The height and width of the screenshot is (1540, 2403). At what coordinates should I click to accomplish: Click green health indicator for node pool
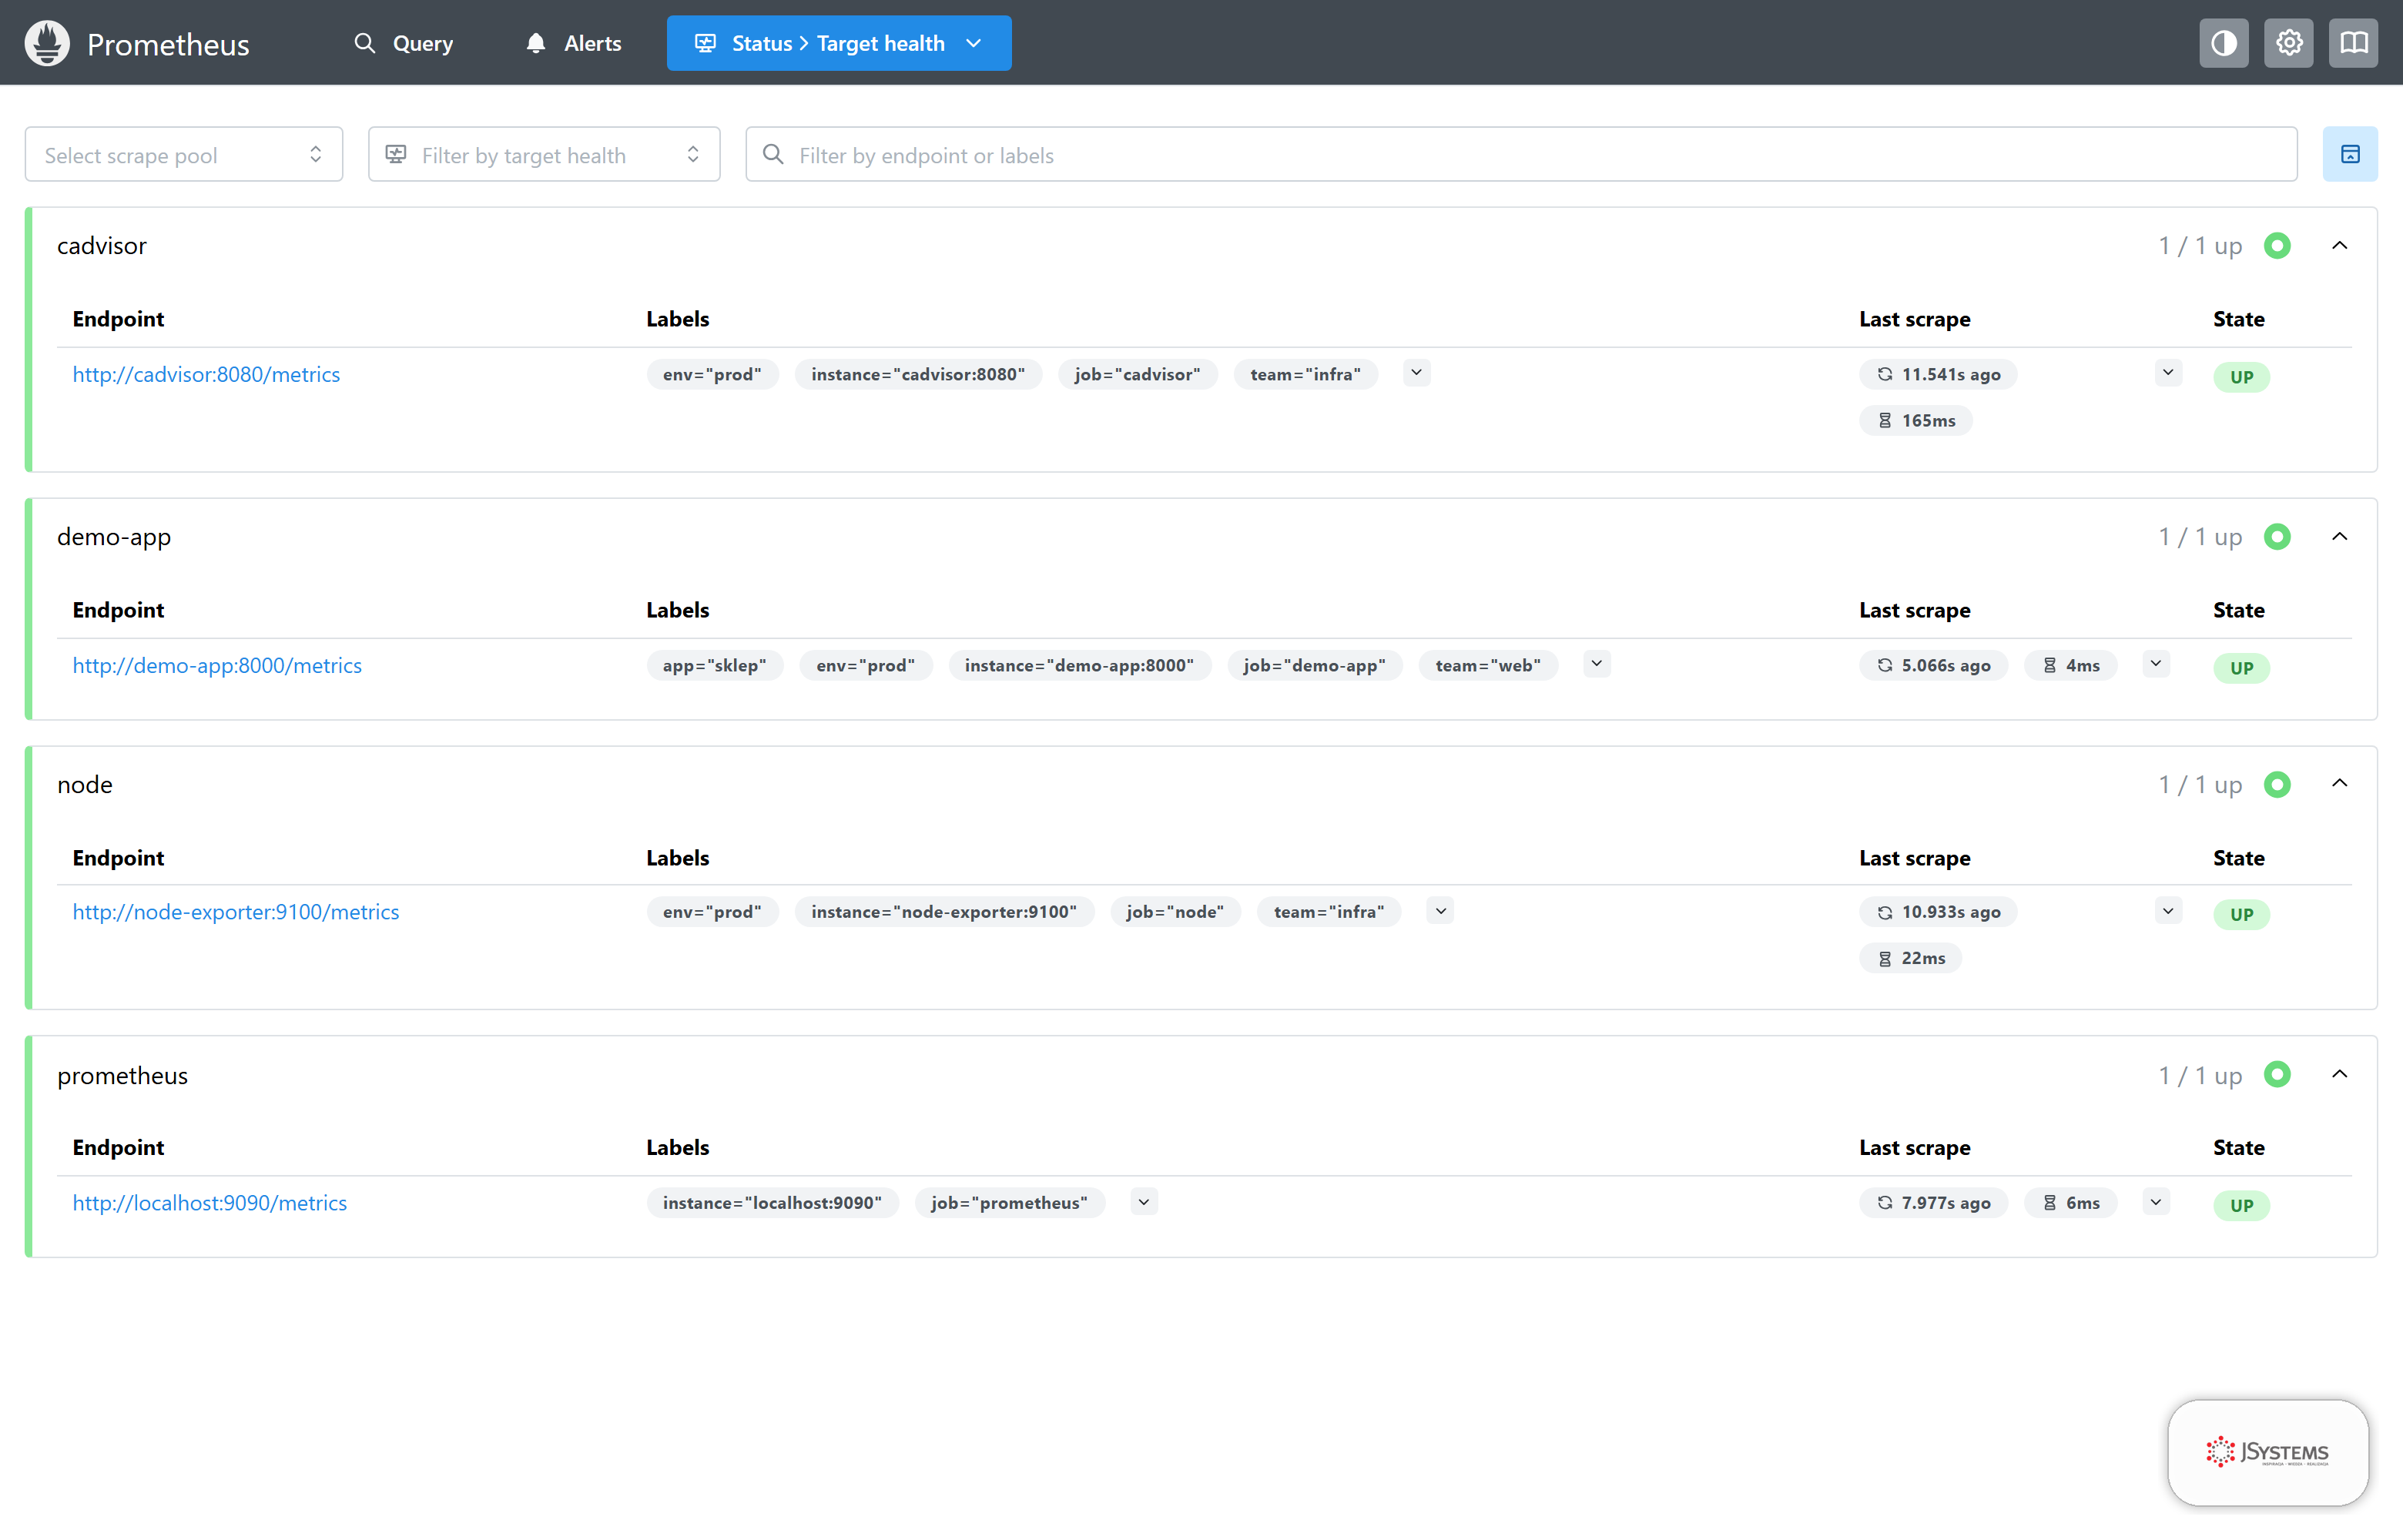2277,785
